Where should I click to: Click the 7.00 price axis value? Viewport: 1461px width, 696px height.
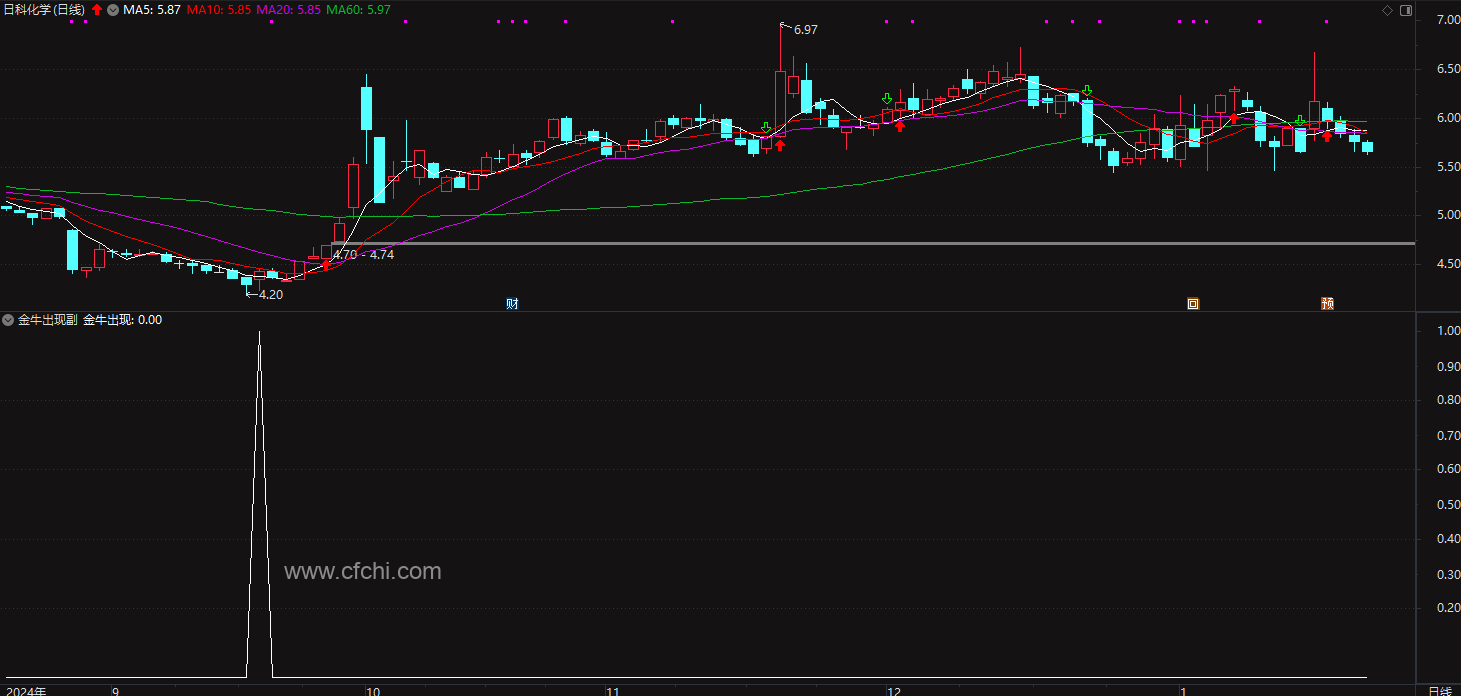pos(1448,20)
